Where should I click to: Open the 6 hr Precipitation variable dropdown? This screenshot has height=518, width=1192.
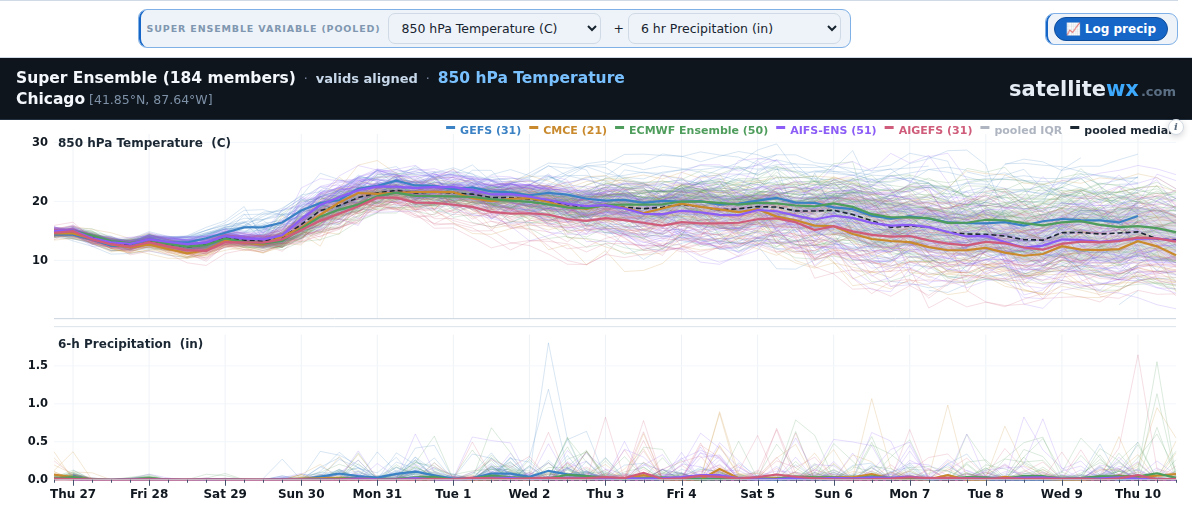tap(734, 29)
